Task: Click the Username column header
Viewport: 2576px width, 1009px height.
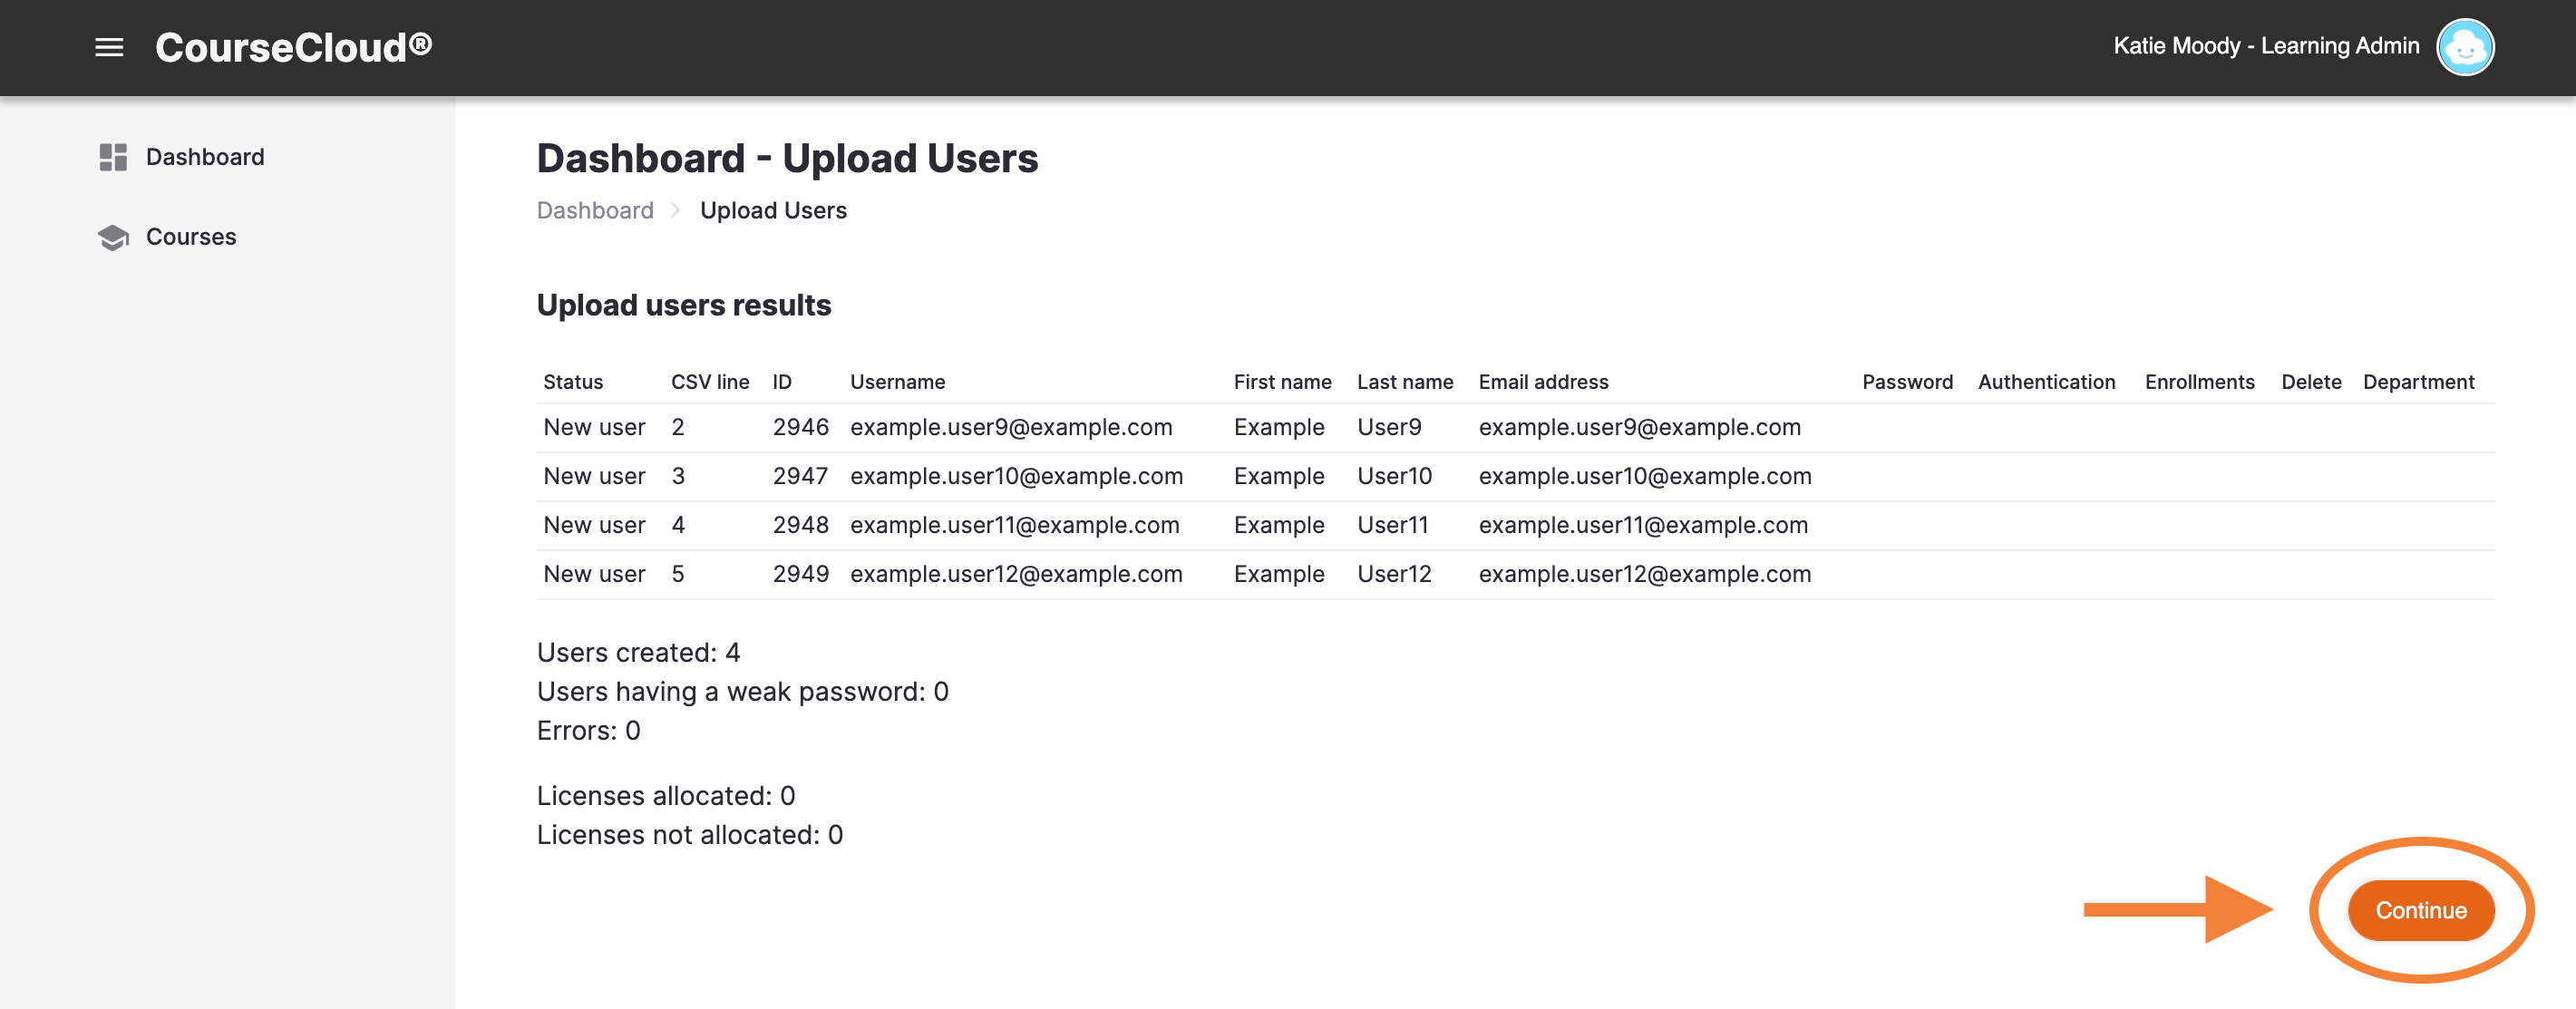Action: pos(897,382)
